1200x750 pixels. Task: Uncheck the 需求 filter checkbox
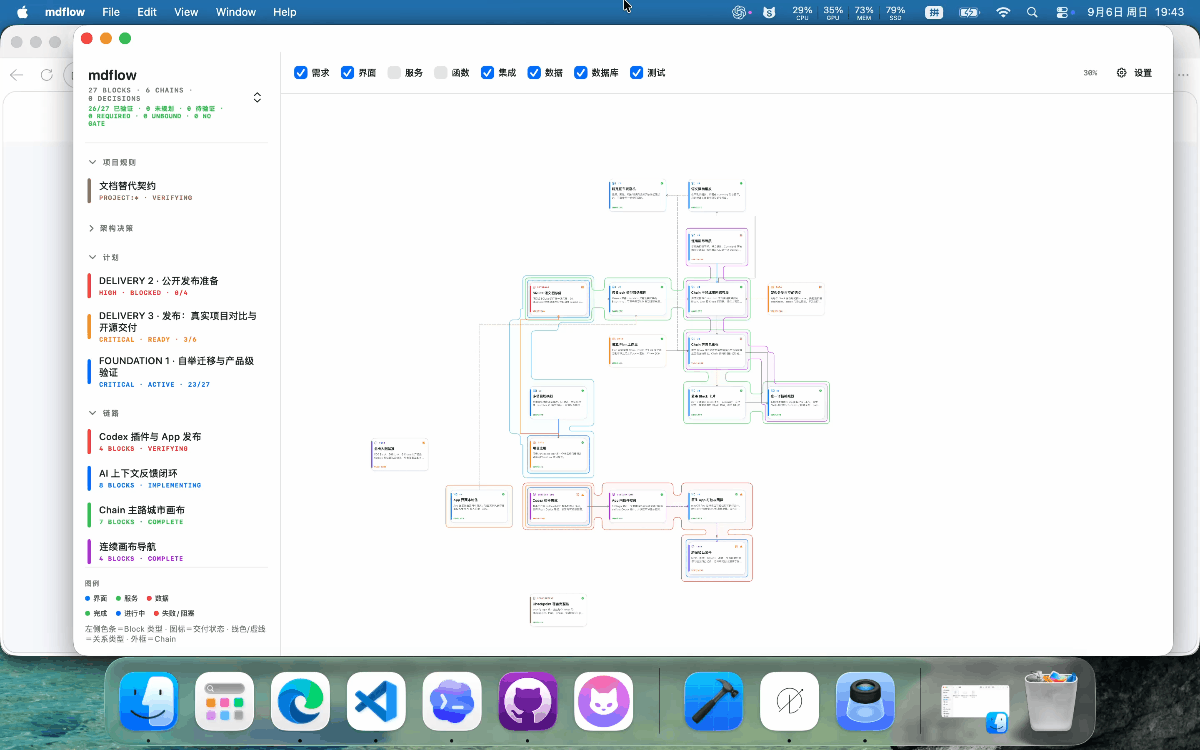(x=300, y=73)
